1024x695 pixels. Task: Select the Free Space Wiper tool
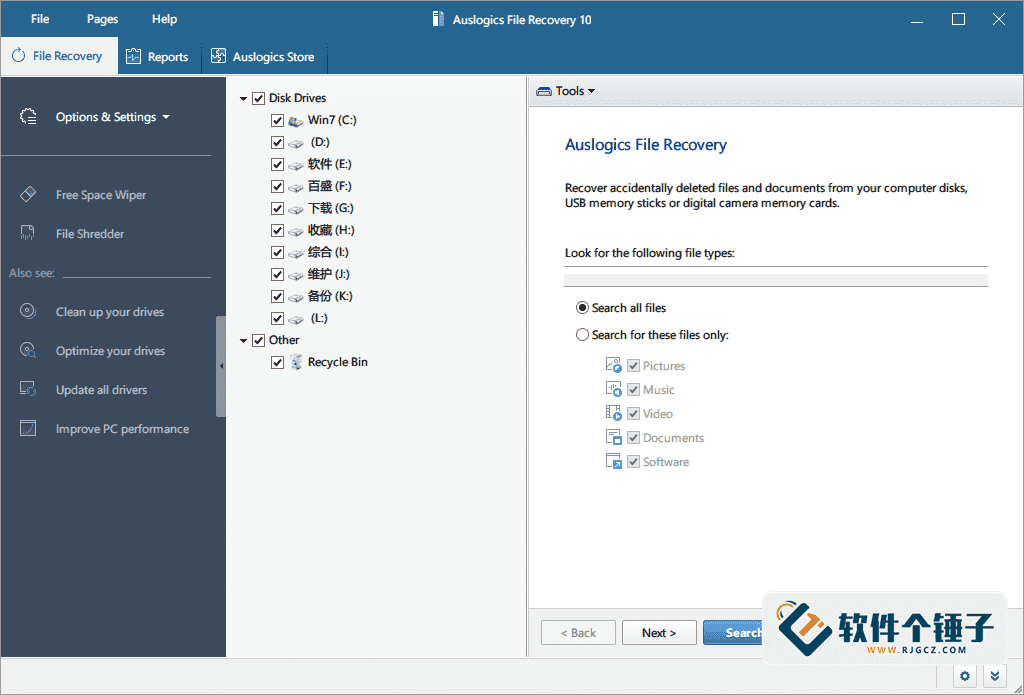coord(100,194)
